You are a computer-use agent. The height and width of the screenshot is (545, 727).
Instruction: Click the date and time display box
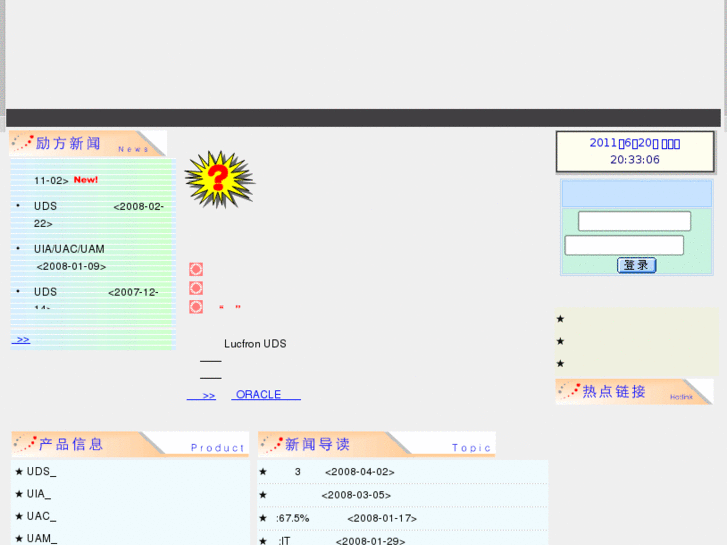pos(635,152)
